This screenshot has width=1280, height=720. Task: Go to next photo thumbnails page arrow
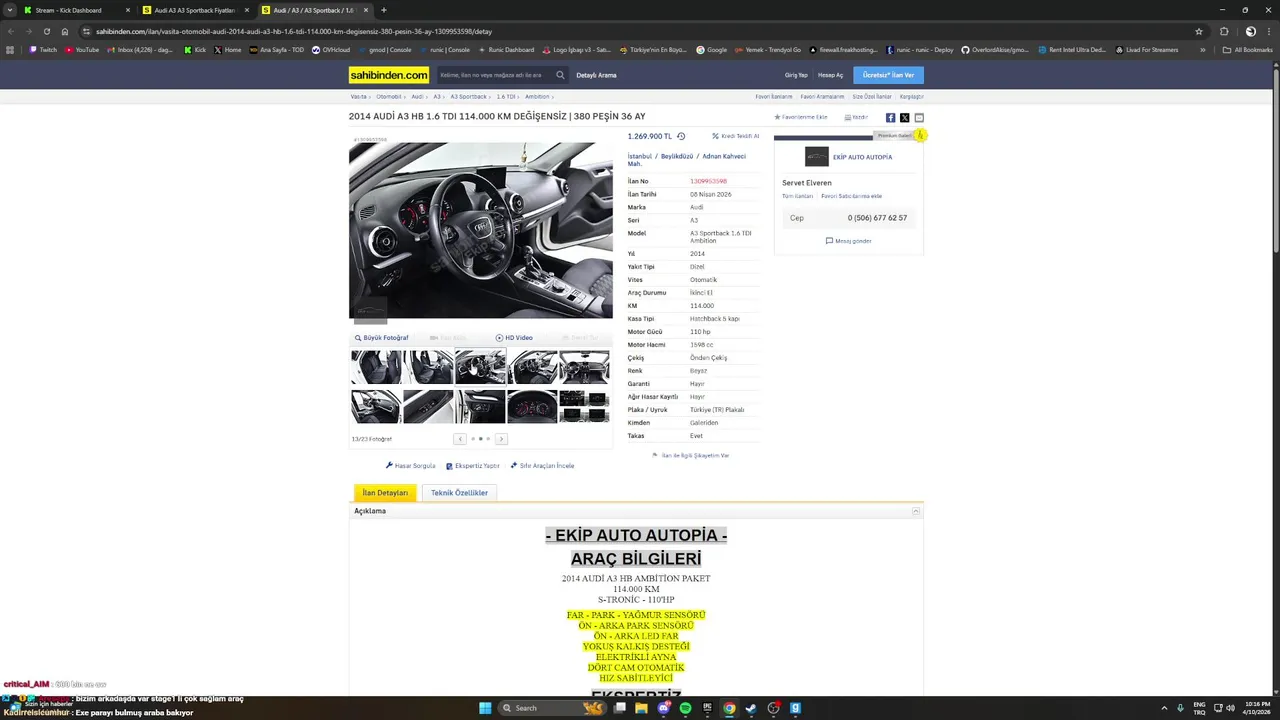[501, 439]
